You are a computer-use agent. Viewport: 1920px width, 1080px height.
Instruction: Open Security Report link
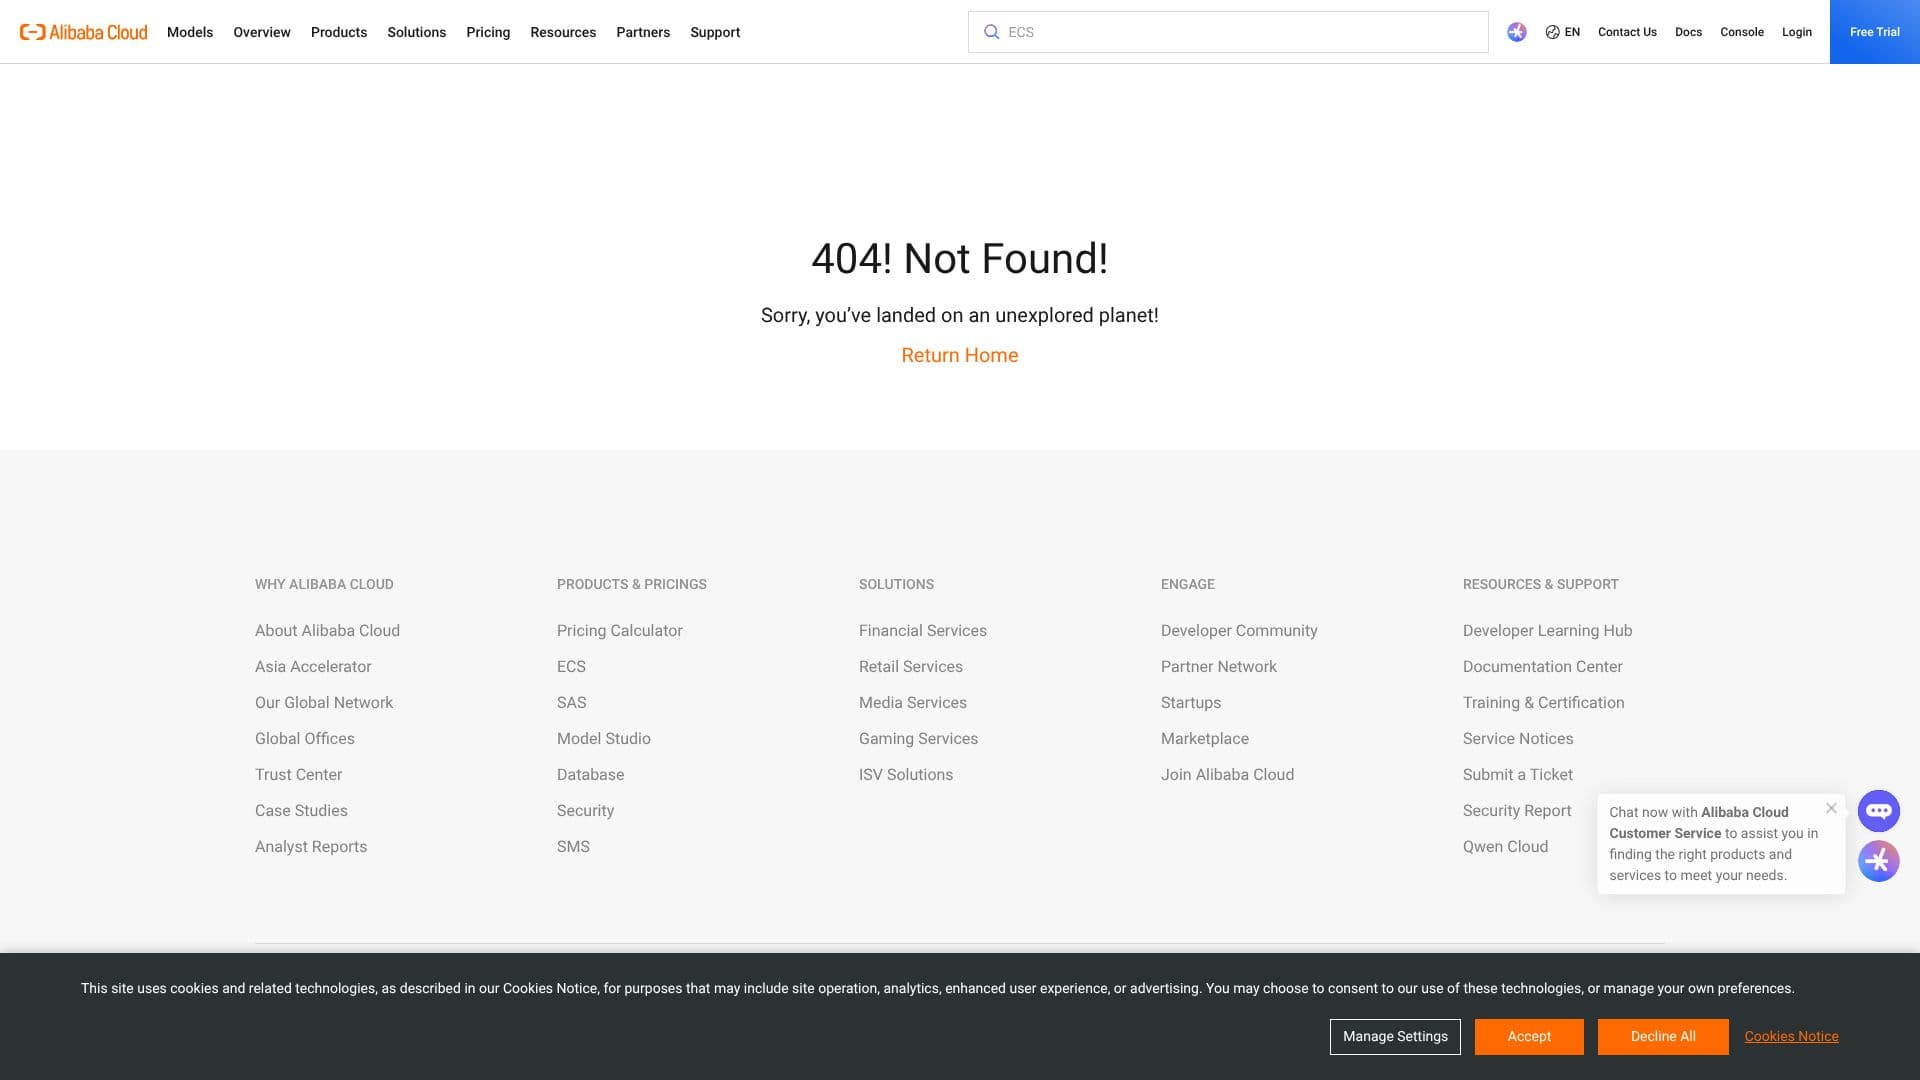(1517, 811)
